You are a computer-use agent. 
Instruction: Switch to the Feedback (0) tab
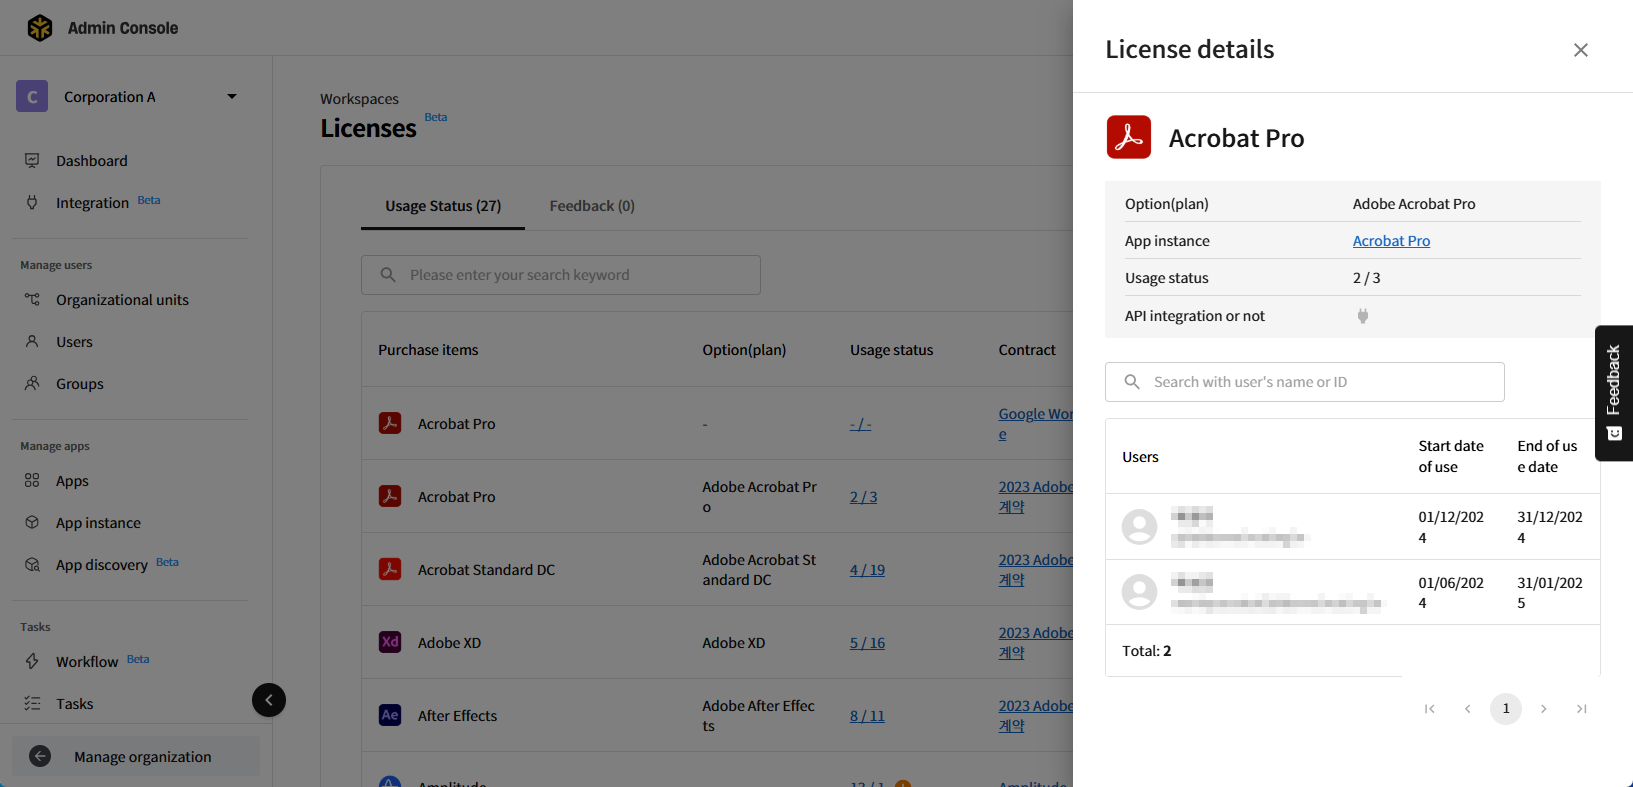[592, 206]
